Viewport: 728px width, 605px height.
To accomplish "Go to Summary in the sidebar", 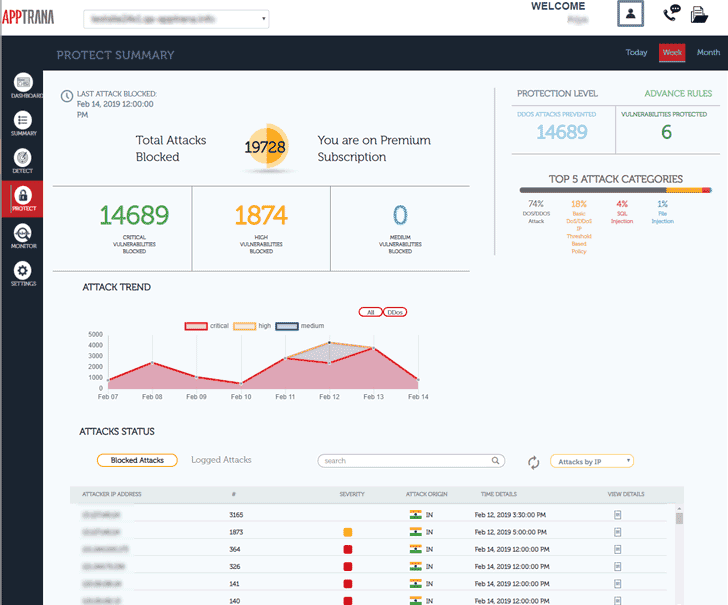I will (x=23, y=120).
